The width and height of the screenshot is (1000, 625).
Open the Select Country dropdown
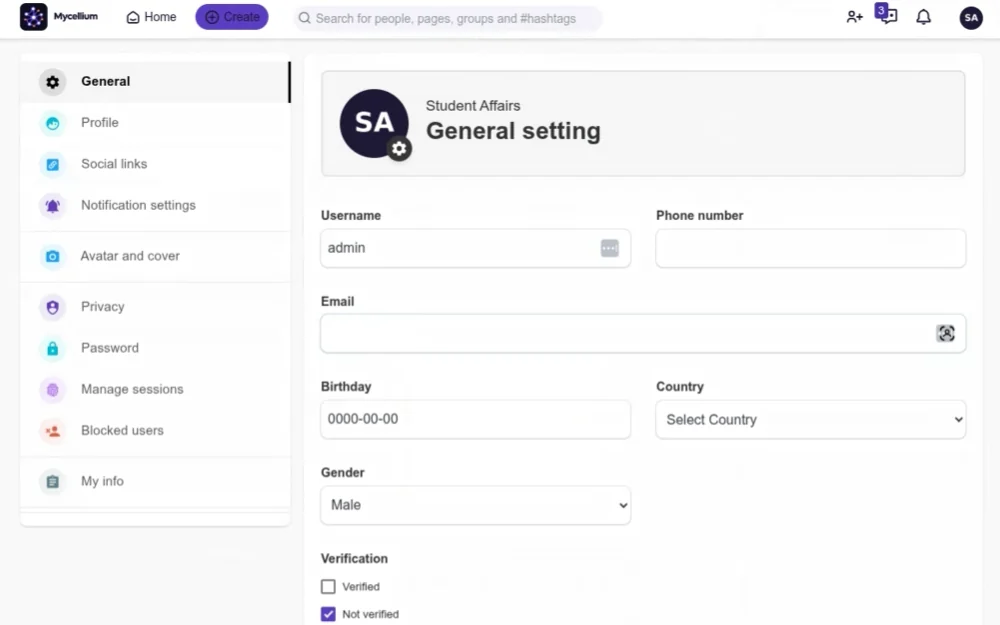(811, 419)
